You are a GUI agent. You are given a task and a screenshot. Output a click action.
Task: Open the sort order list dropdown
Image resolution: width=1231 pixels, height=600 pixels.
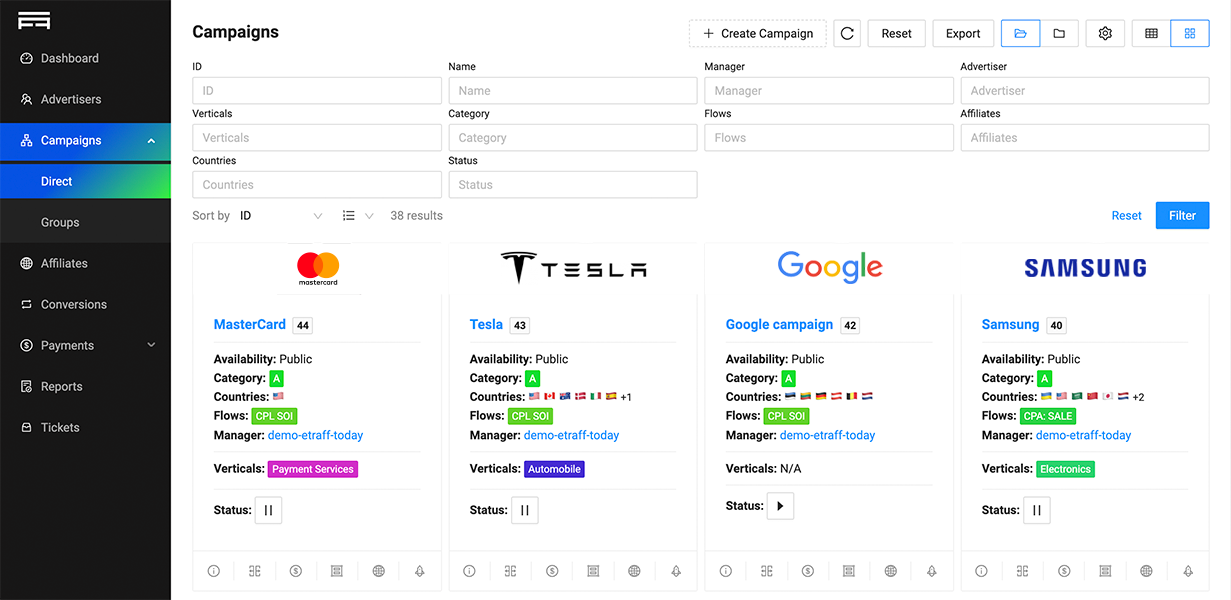[x=357, y=216]
